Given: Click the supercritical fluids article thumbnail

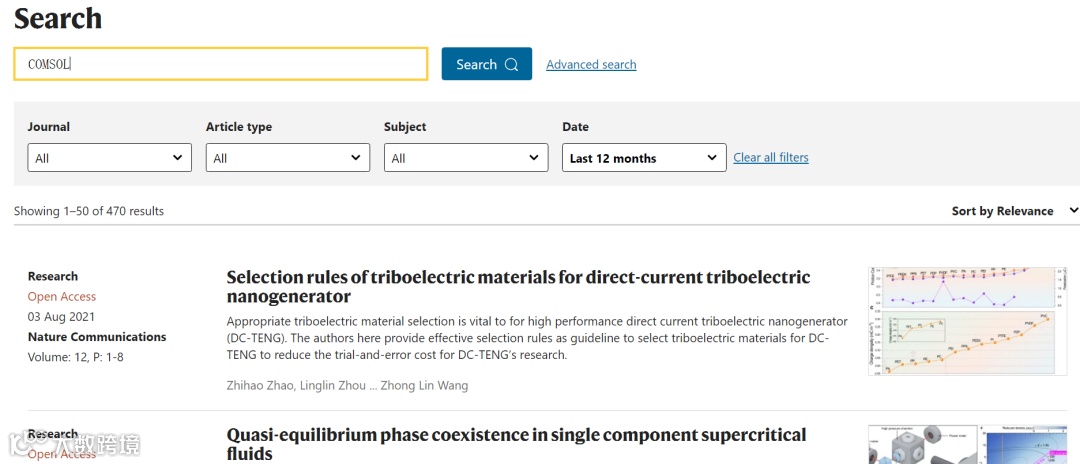Looking at the screenshot, I should [x=967, y=445].
